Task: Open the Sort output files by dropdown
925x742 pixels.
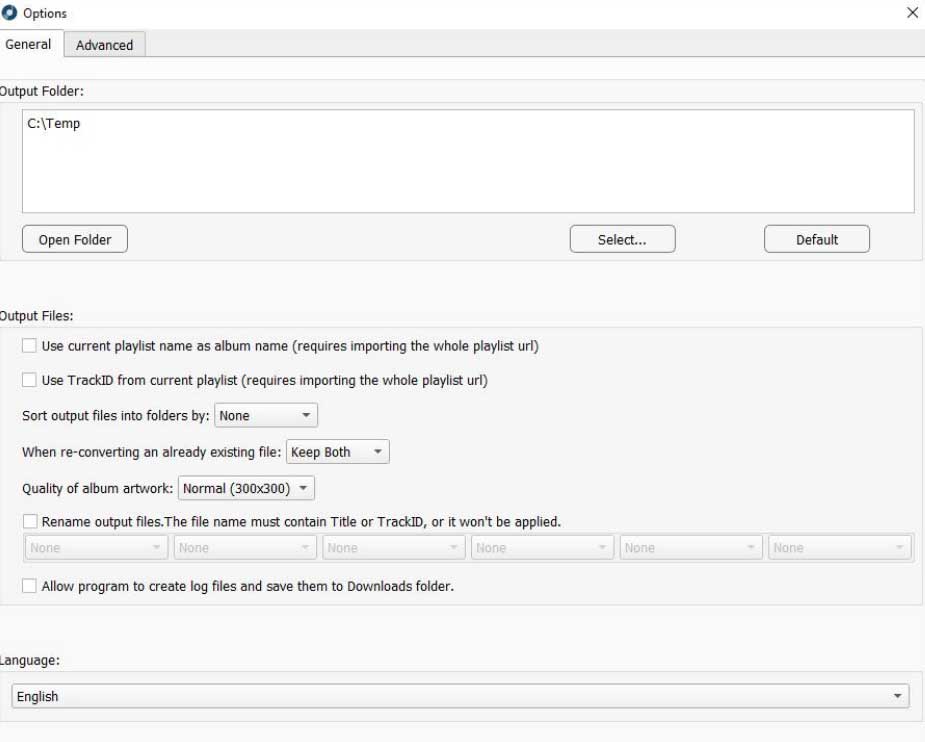Action: tap(266, 416)
